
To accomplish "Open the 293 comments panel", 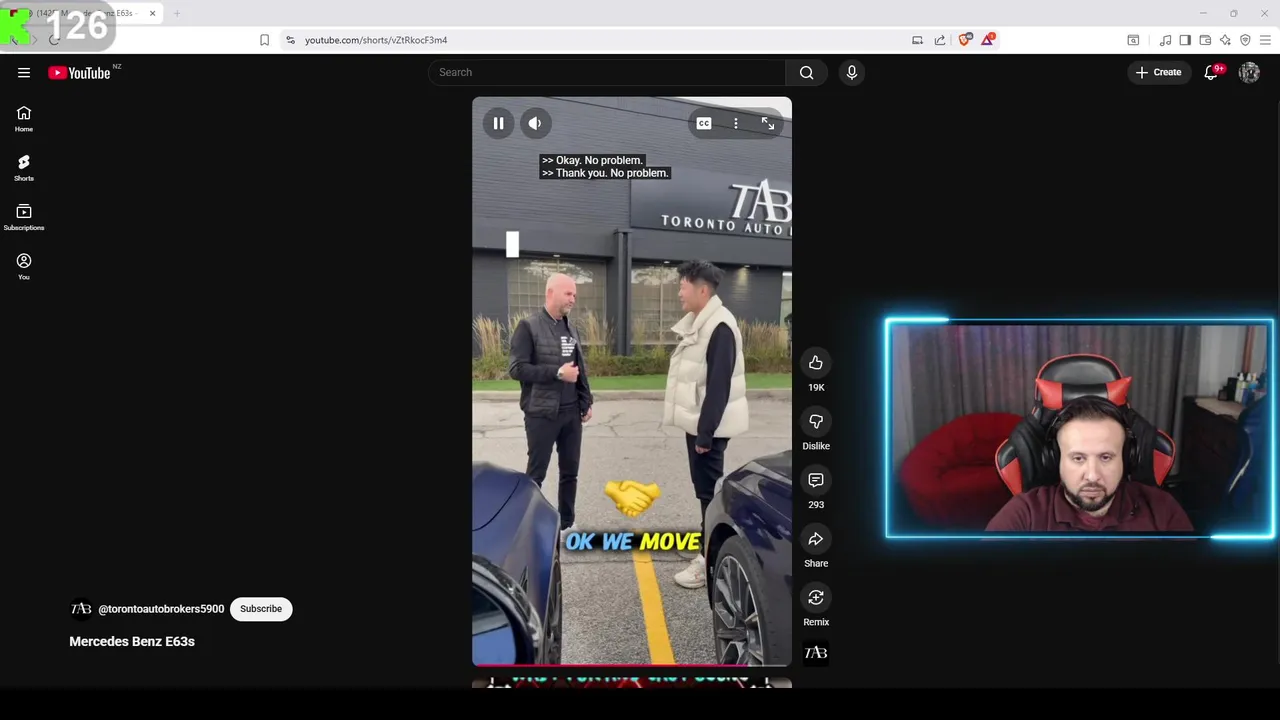I will [x=816, y=481].
